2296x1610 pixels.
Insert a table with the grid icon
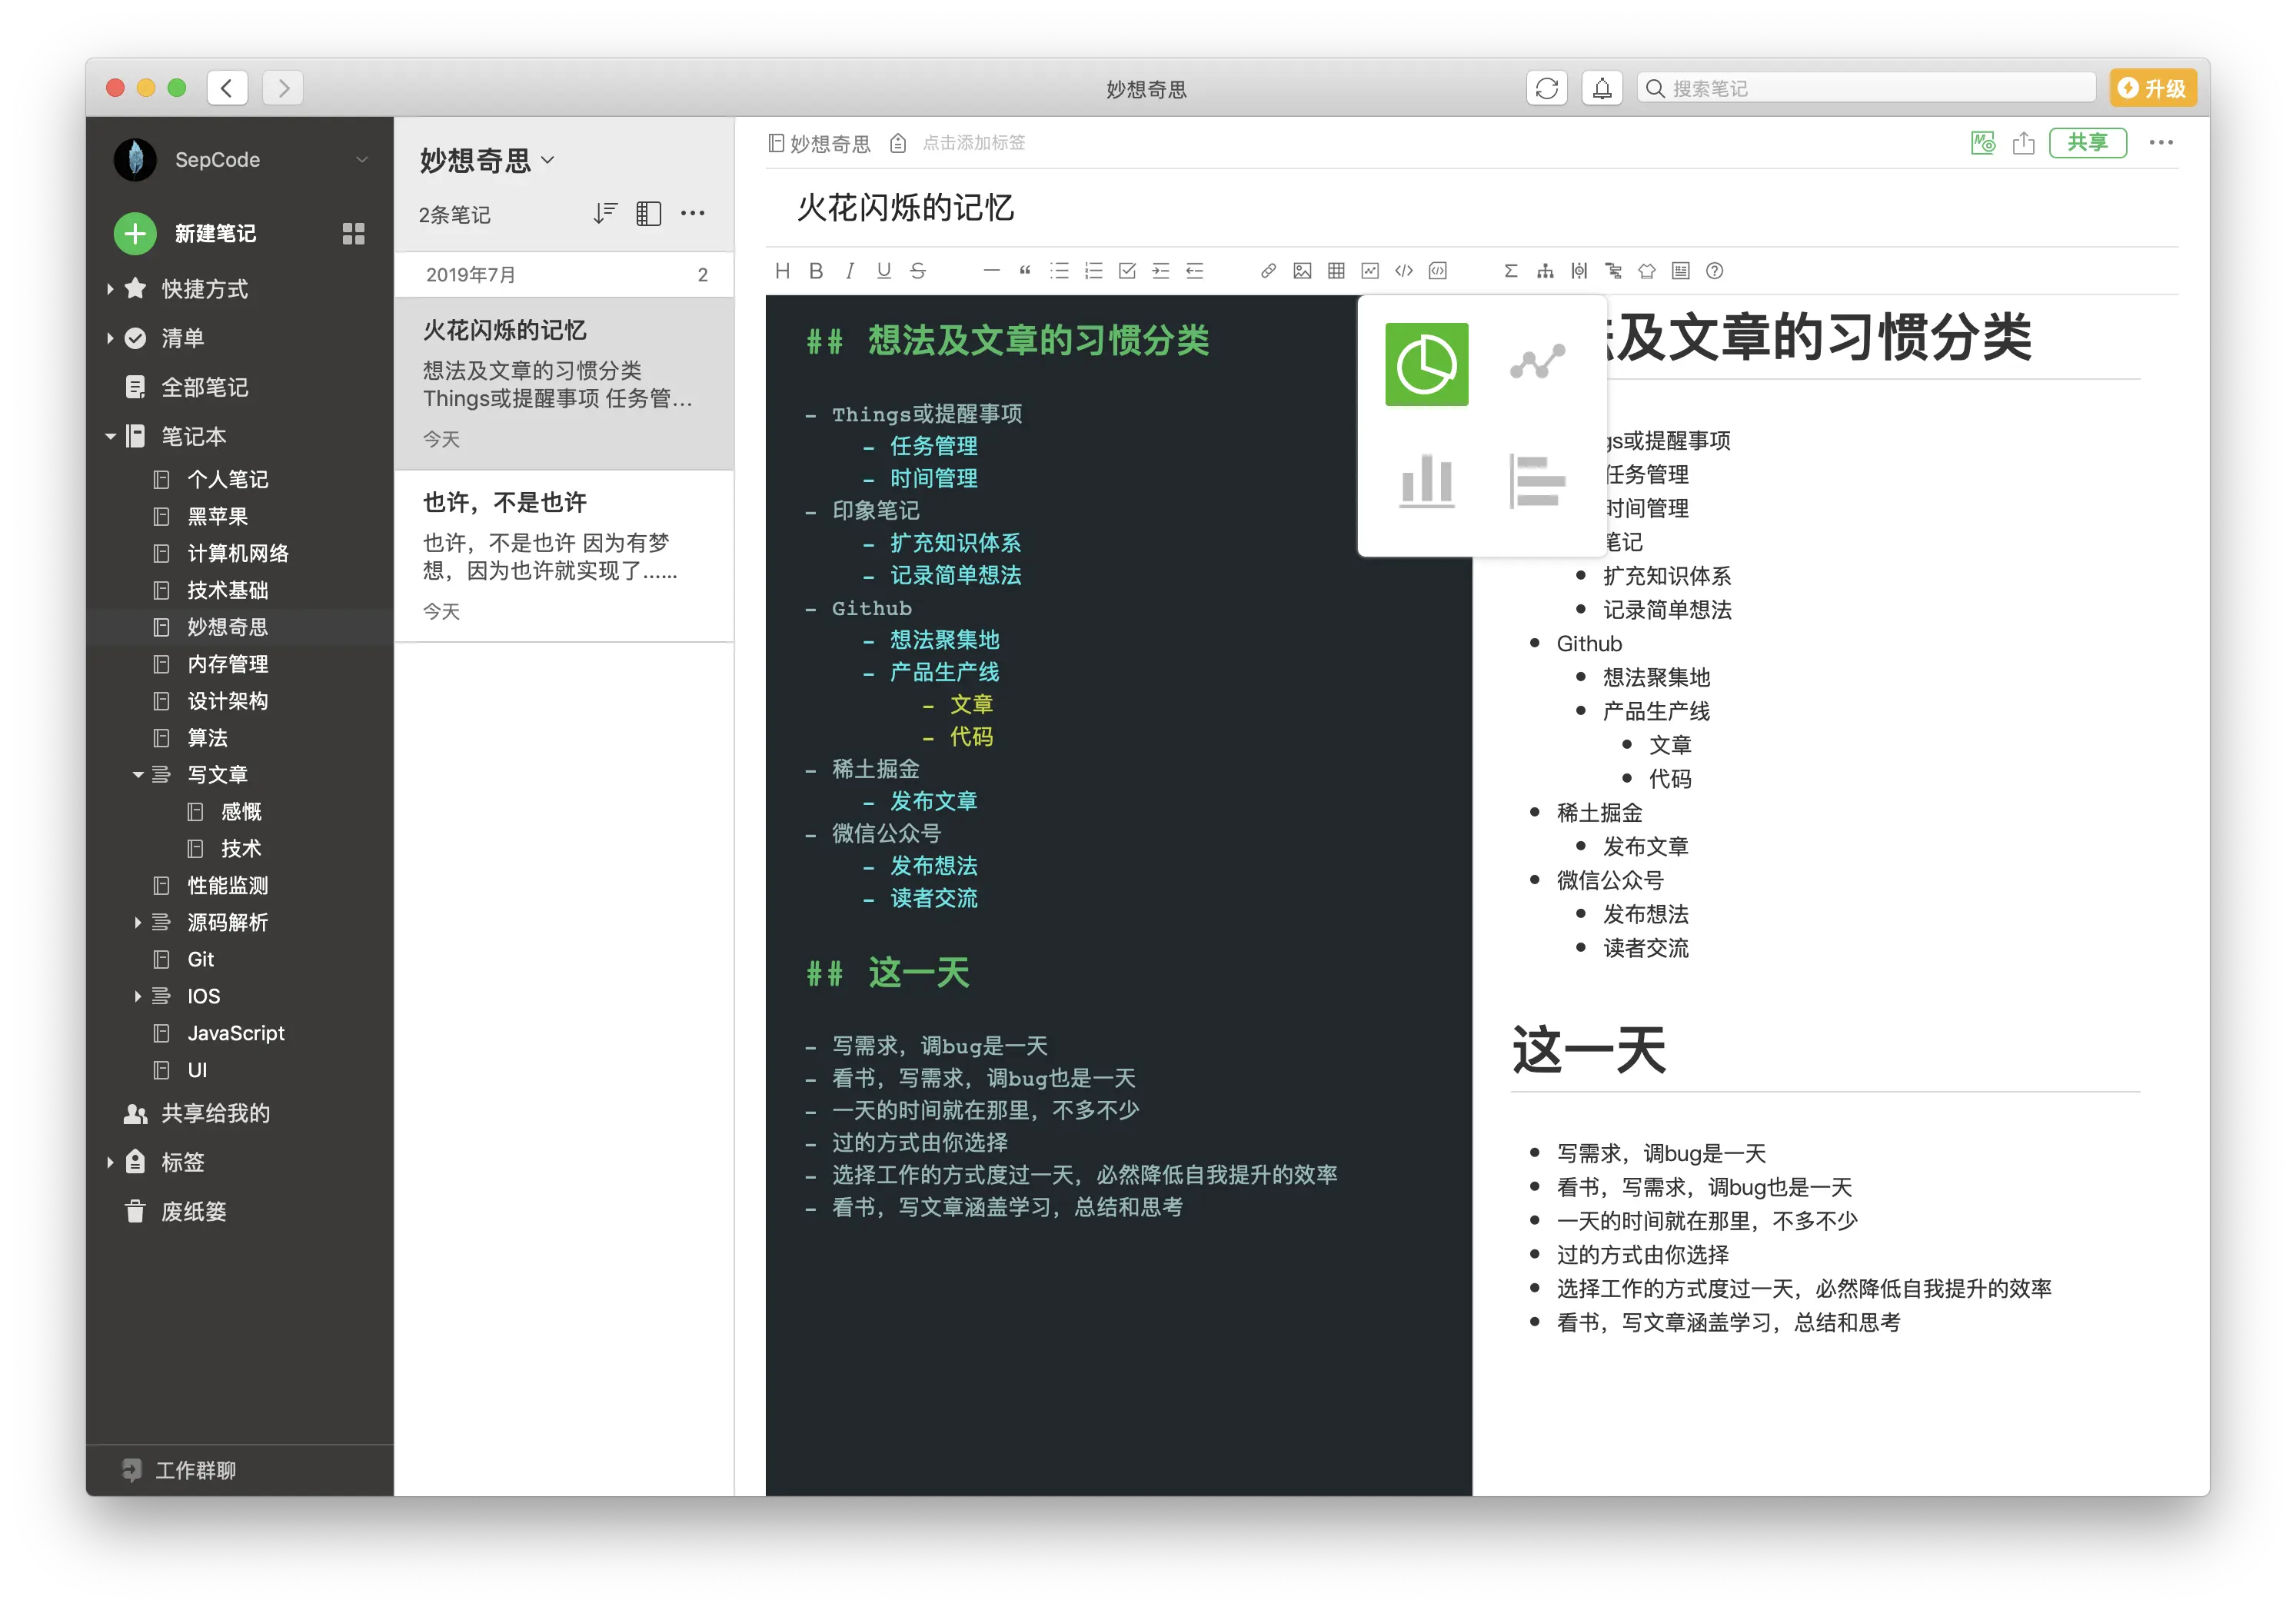[1336, 271]
